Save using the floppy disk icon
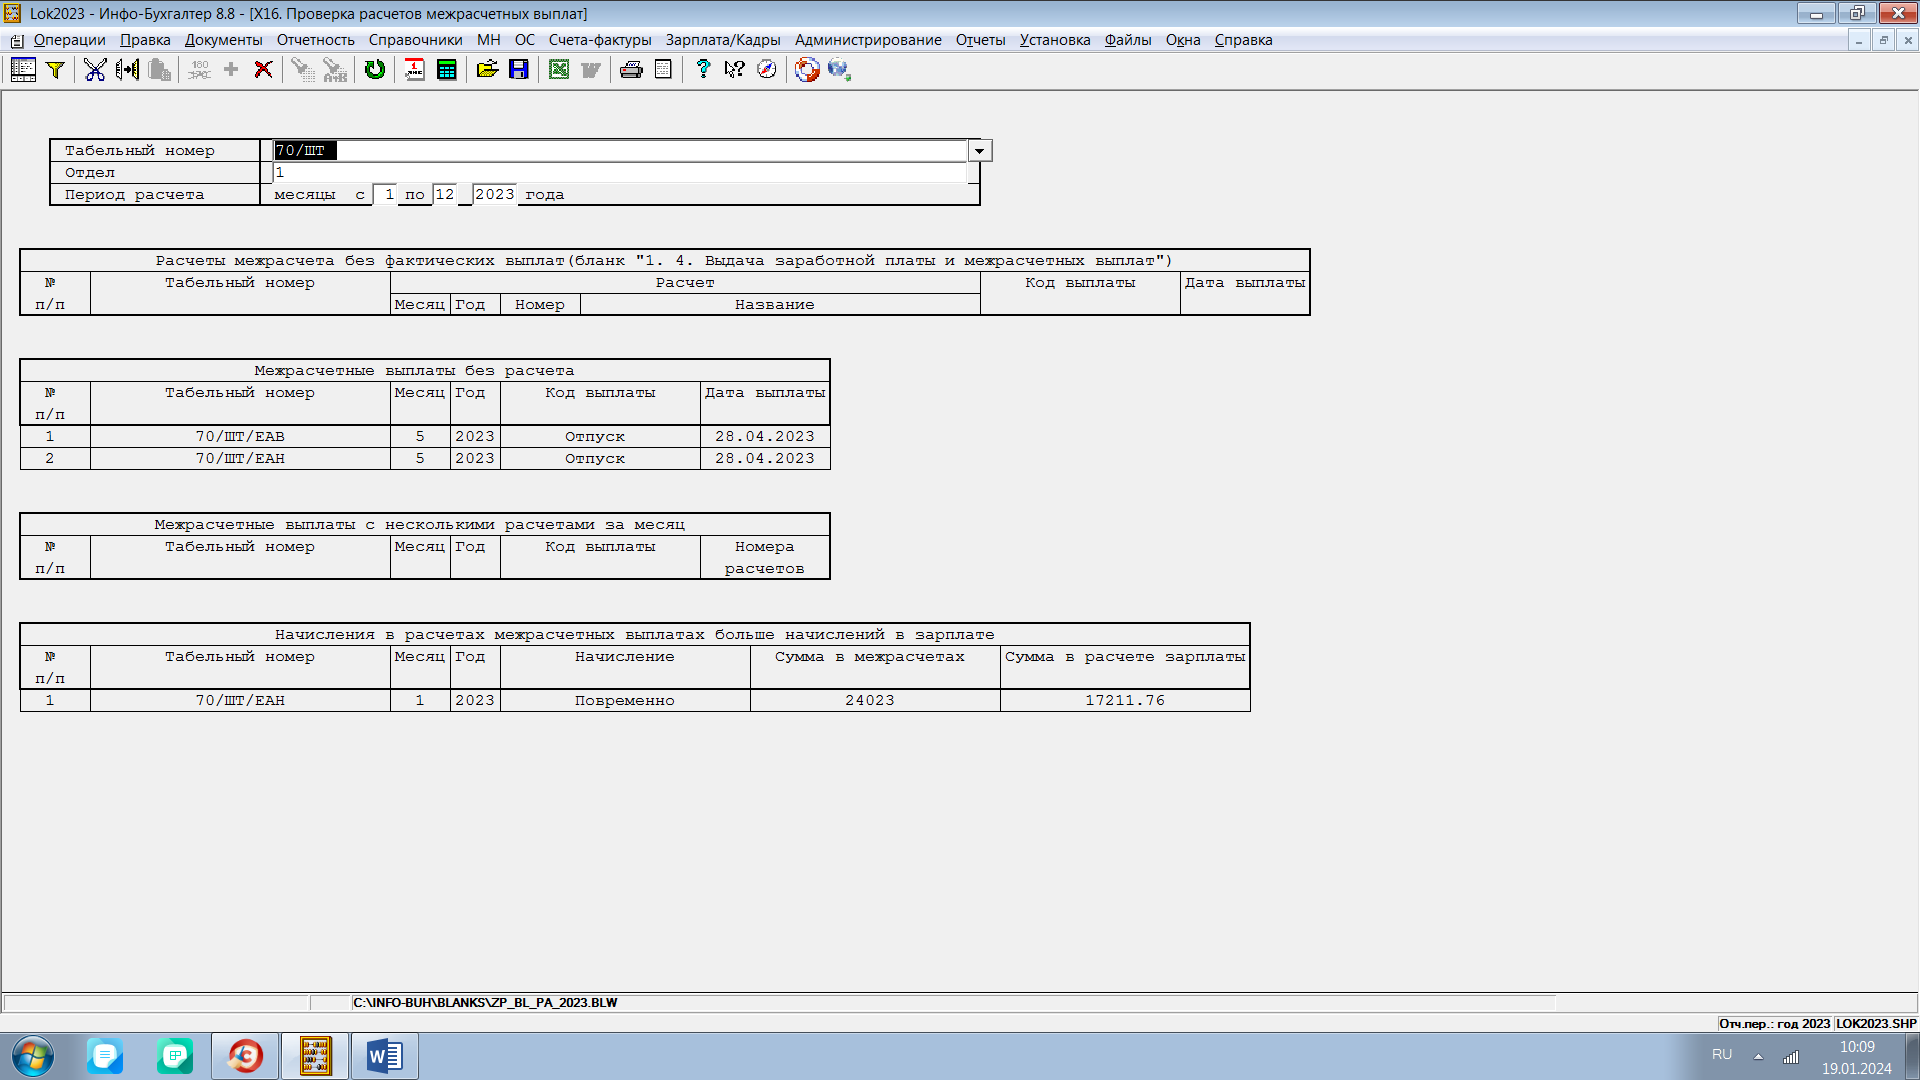 (x=519, y=70)
